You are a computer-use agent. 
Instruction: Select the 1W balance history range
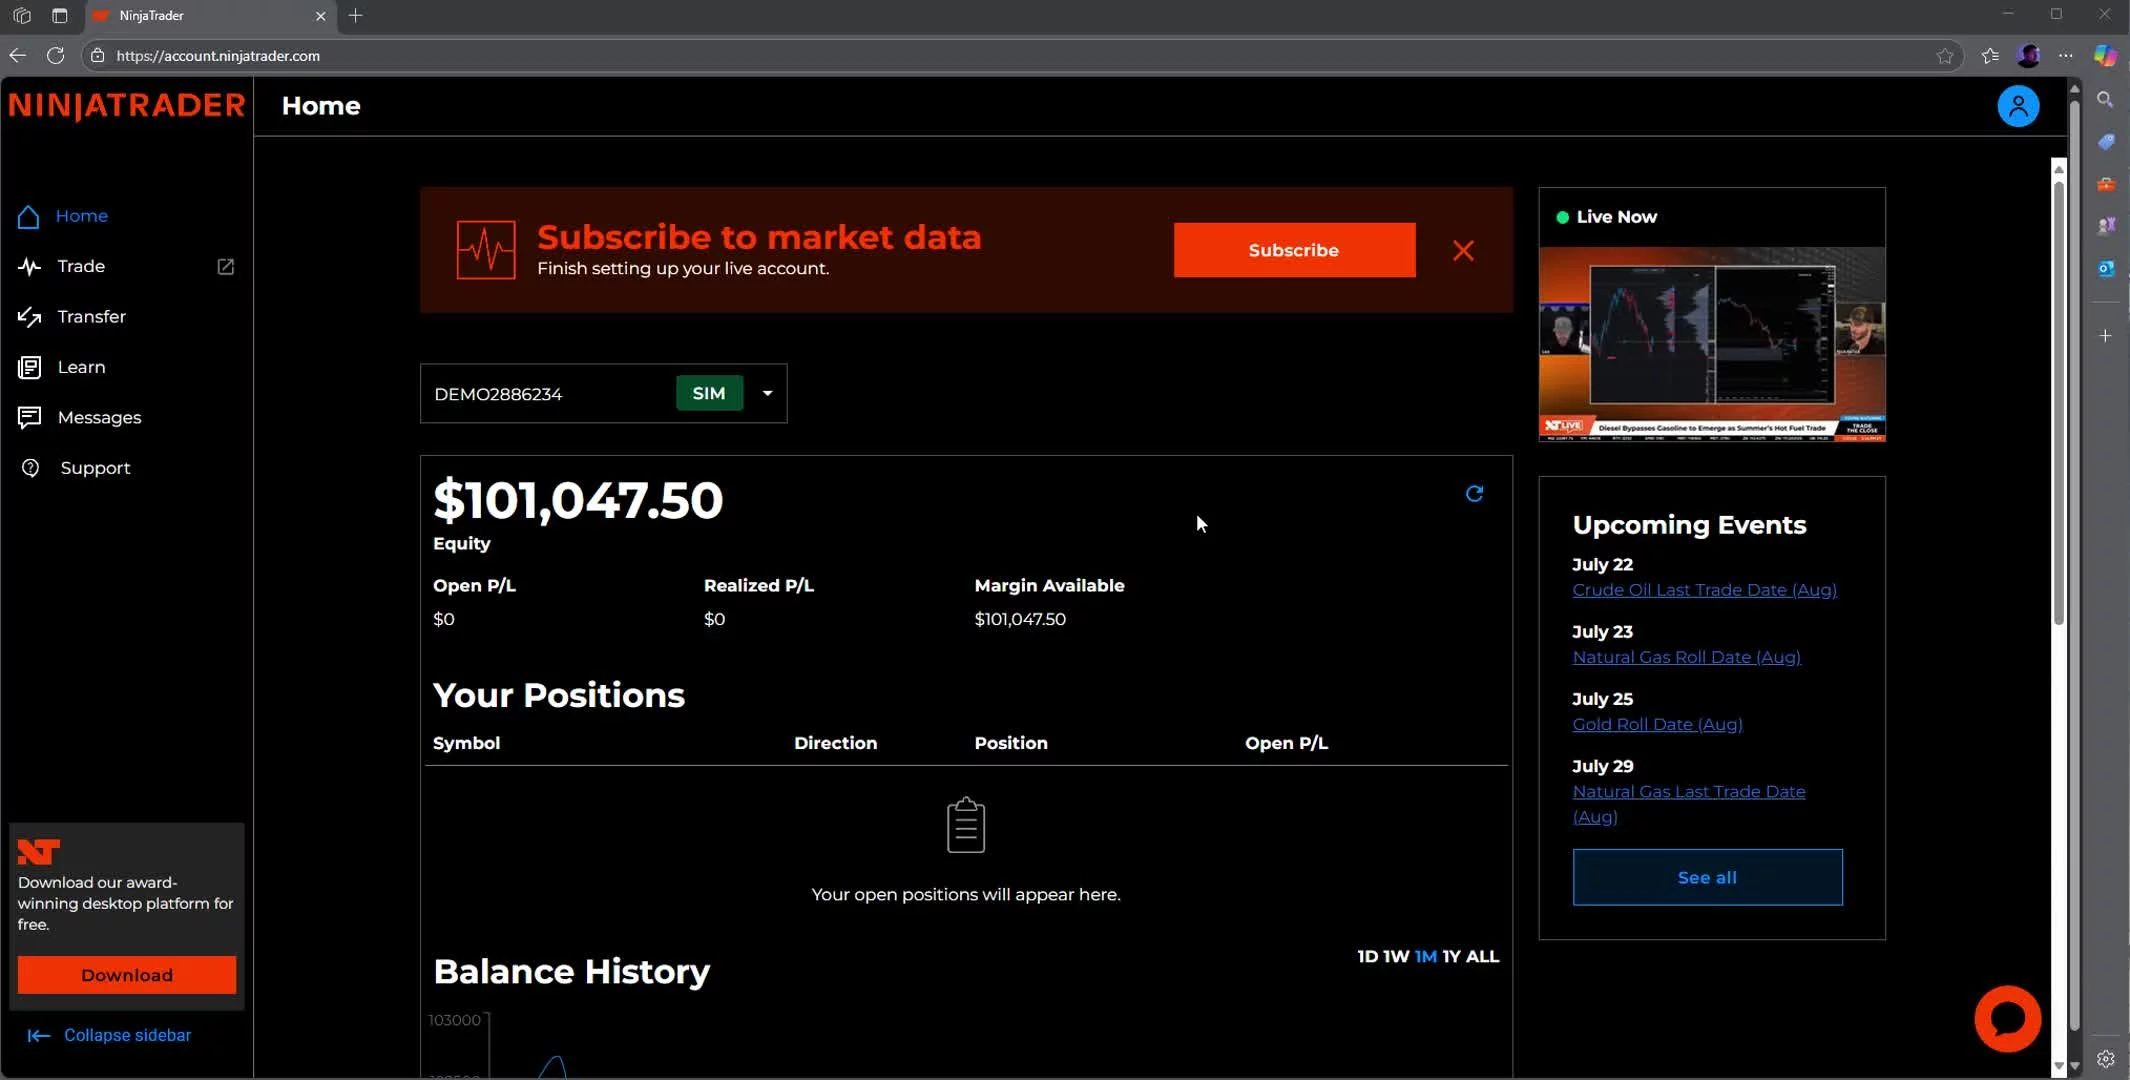coord(1396,957)
